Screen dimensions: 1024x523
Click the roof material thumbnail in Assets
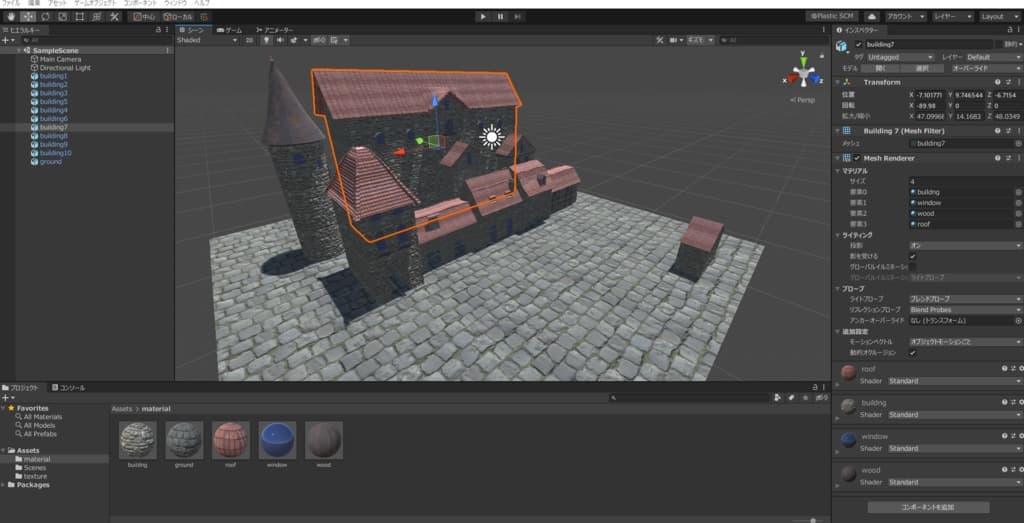click(230, 439)
